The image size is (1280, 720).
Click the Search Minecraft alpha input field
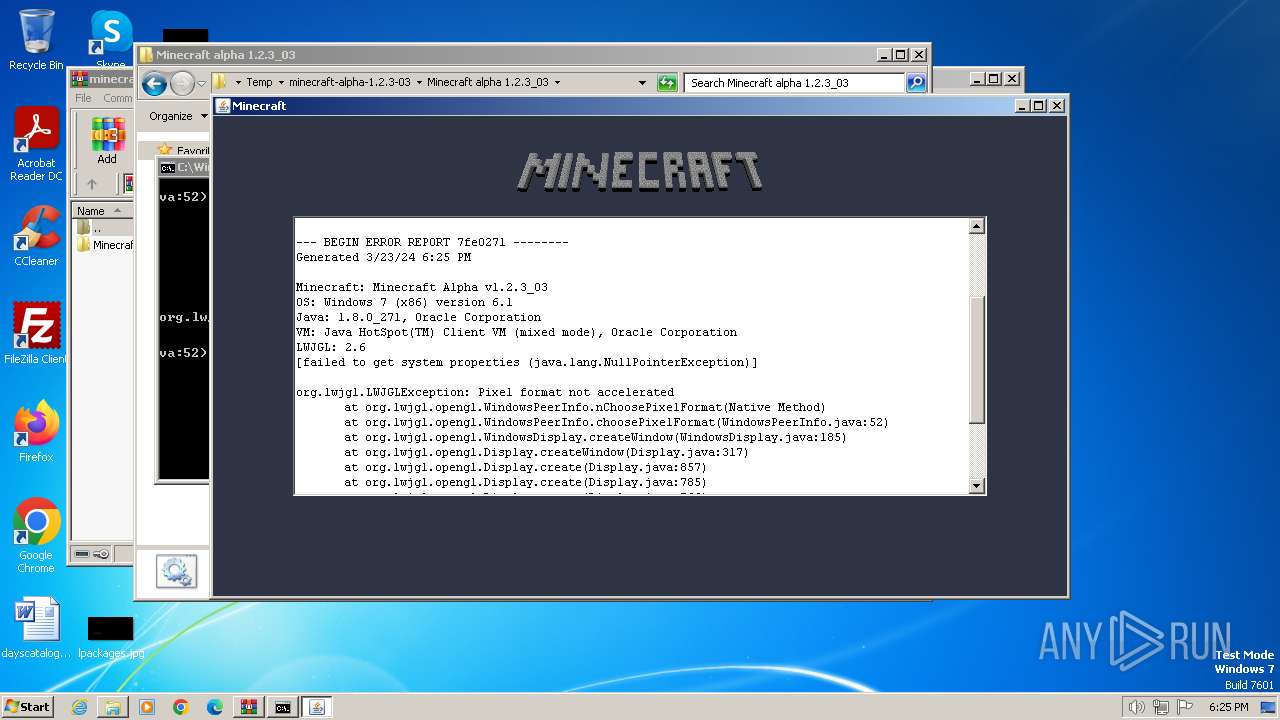click(795, 83)
